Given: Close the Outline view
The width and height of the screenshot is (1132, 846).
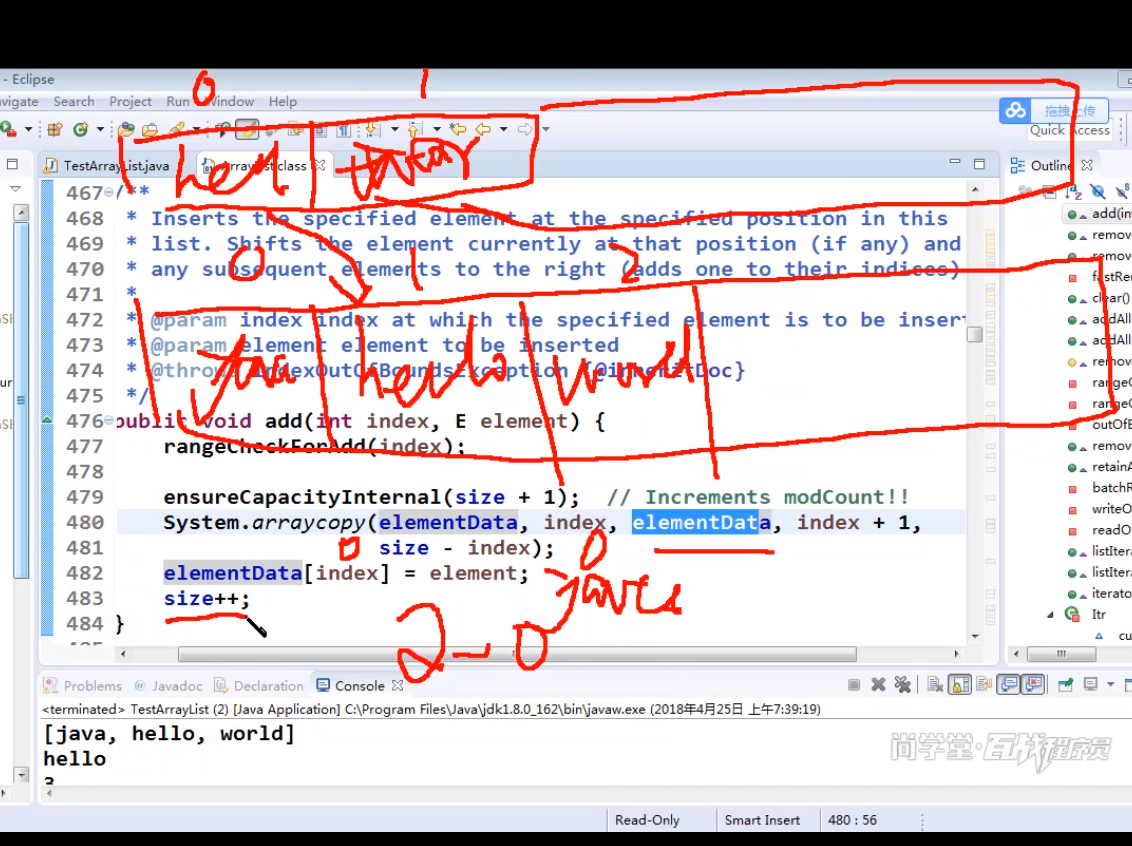Looking at the screenshot, I should (1087, 165).
